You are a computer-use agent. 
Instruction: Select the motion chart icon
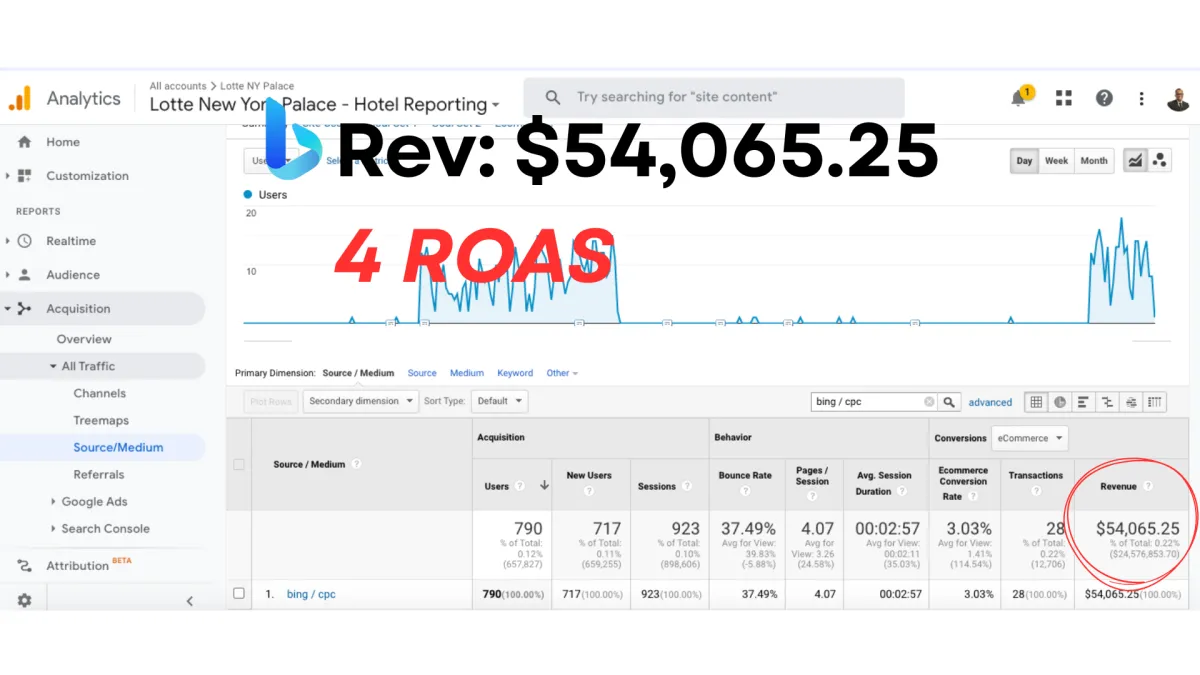tap(1159, 160)
